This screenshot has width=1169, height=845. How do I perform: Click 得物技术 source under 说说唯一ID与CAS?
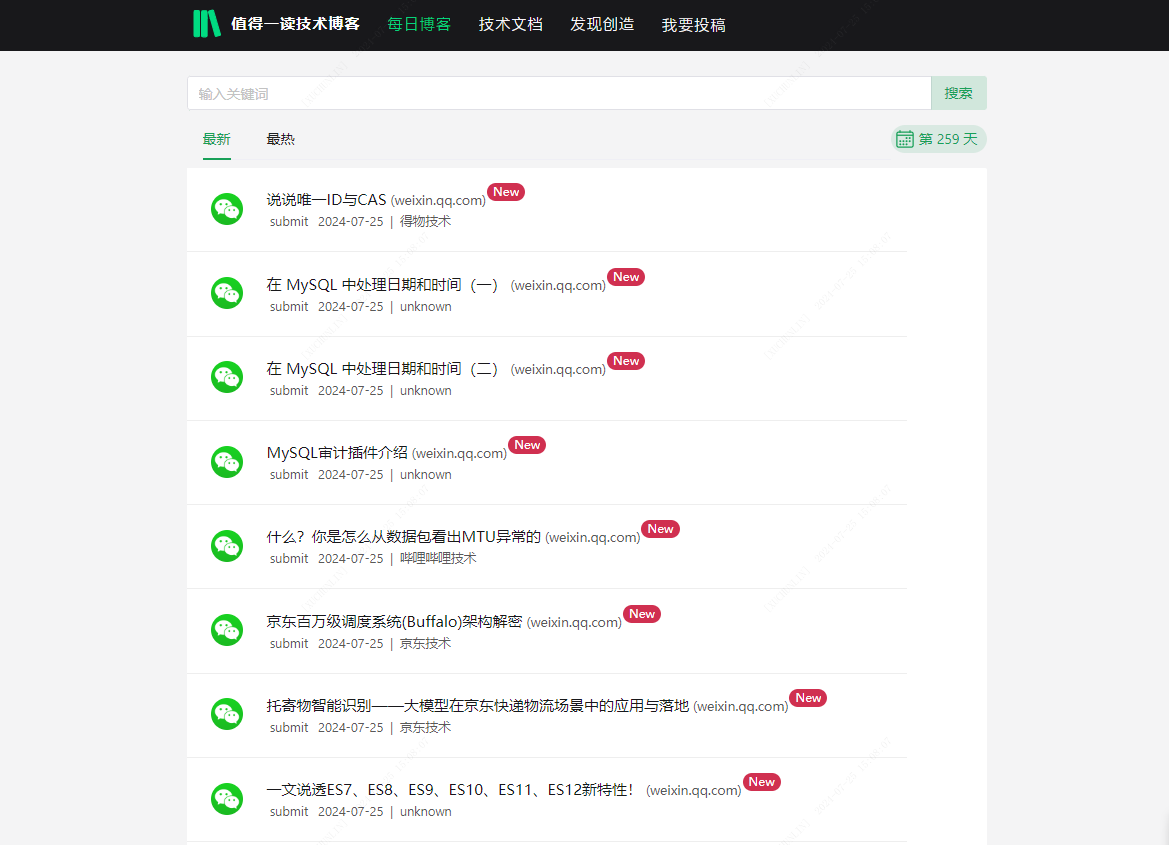(426, 222)
